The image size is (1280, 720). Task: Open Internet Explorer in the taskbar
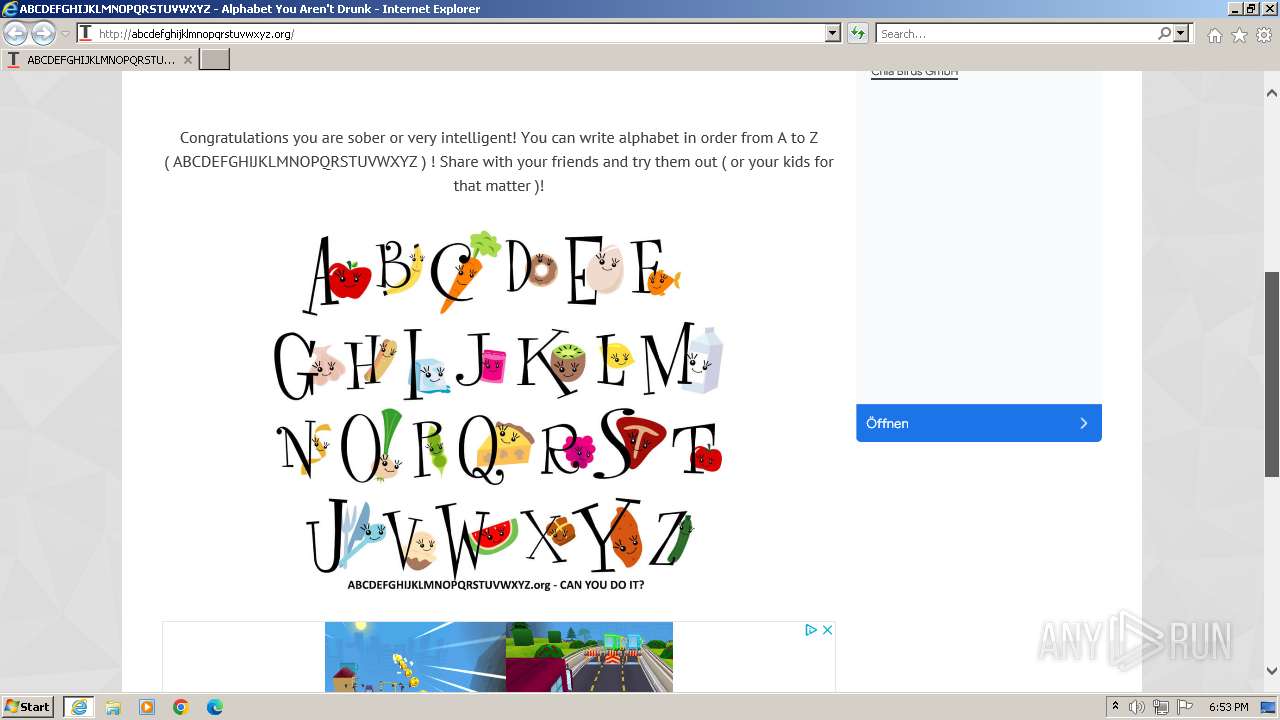pyautogui.click(x=79, y=707)
